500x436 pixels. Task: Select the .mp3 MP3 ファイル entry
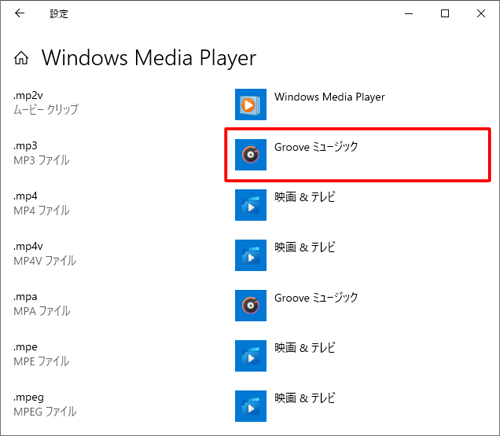[41, 153]
